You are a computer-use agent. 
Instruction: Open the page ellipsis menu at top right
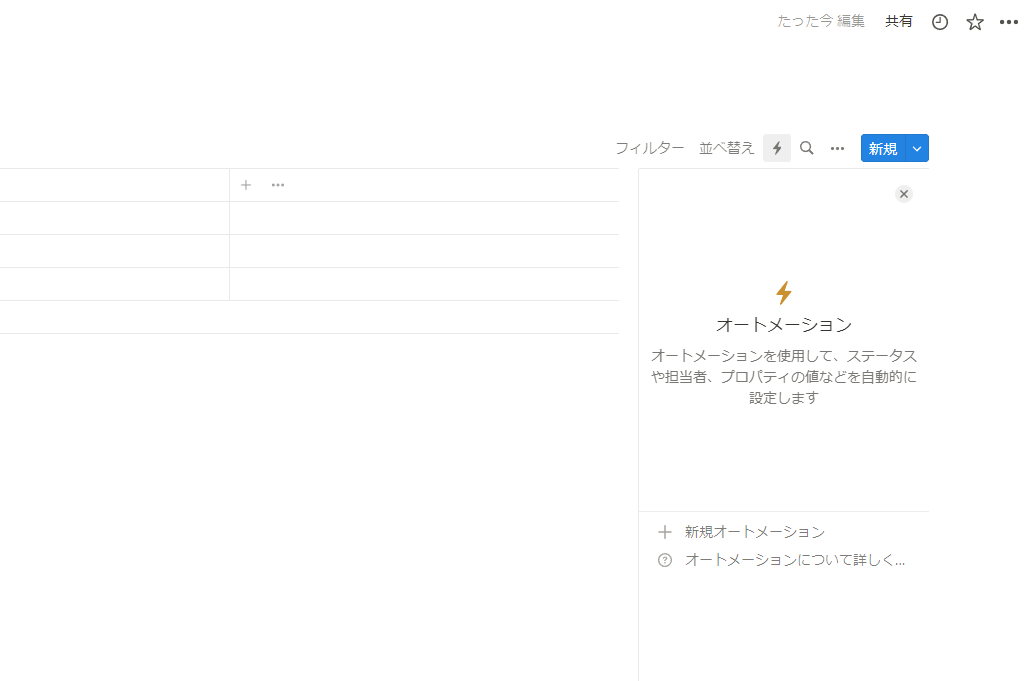[1008, 21]
